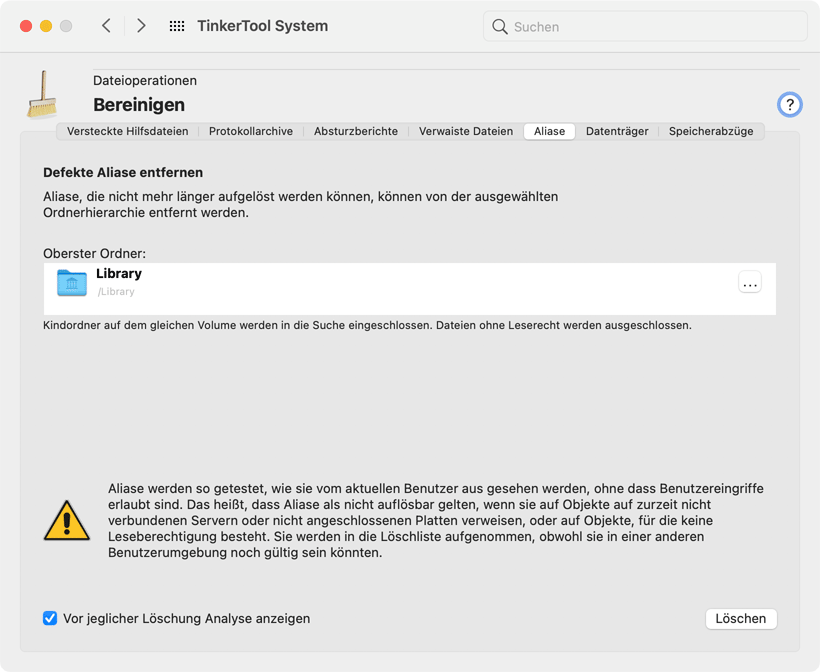This screenshot has height=672, width=820.
Task: Click the yellow warning triangle icon
Action: pos(66,521)
